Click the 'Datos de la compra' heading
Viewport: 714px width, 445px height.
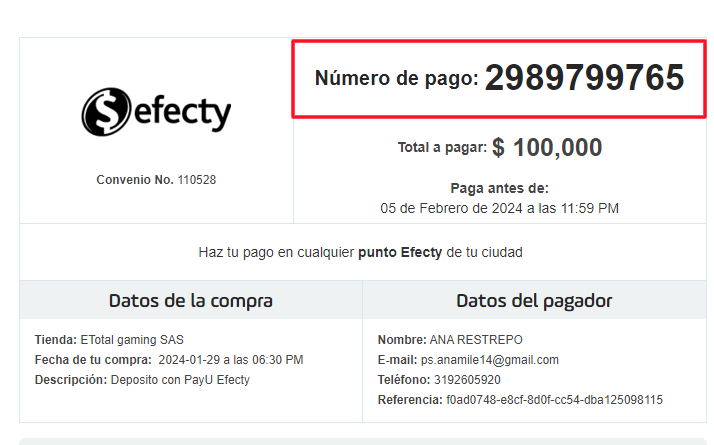(x=191, y=301)
